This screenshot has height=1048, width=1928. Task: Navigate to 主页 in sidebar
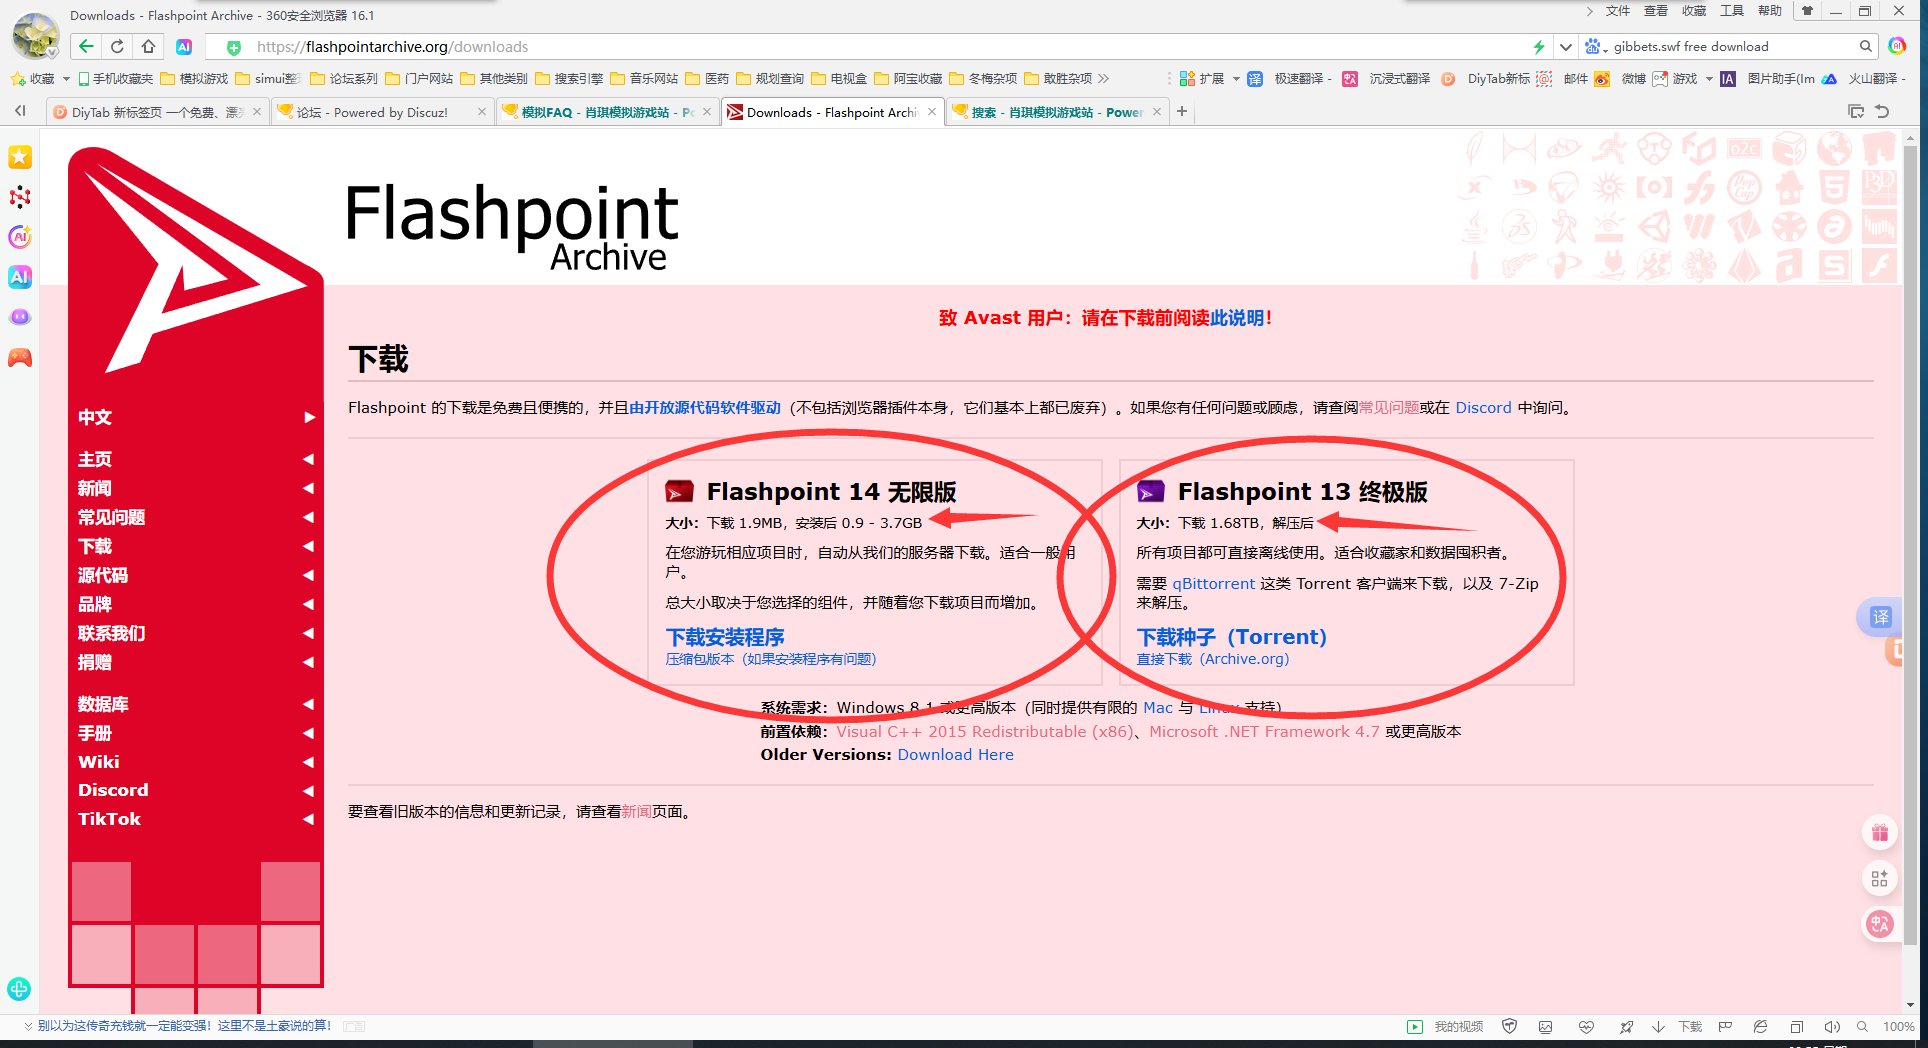[95, 459]
